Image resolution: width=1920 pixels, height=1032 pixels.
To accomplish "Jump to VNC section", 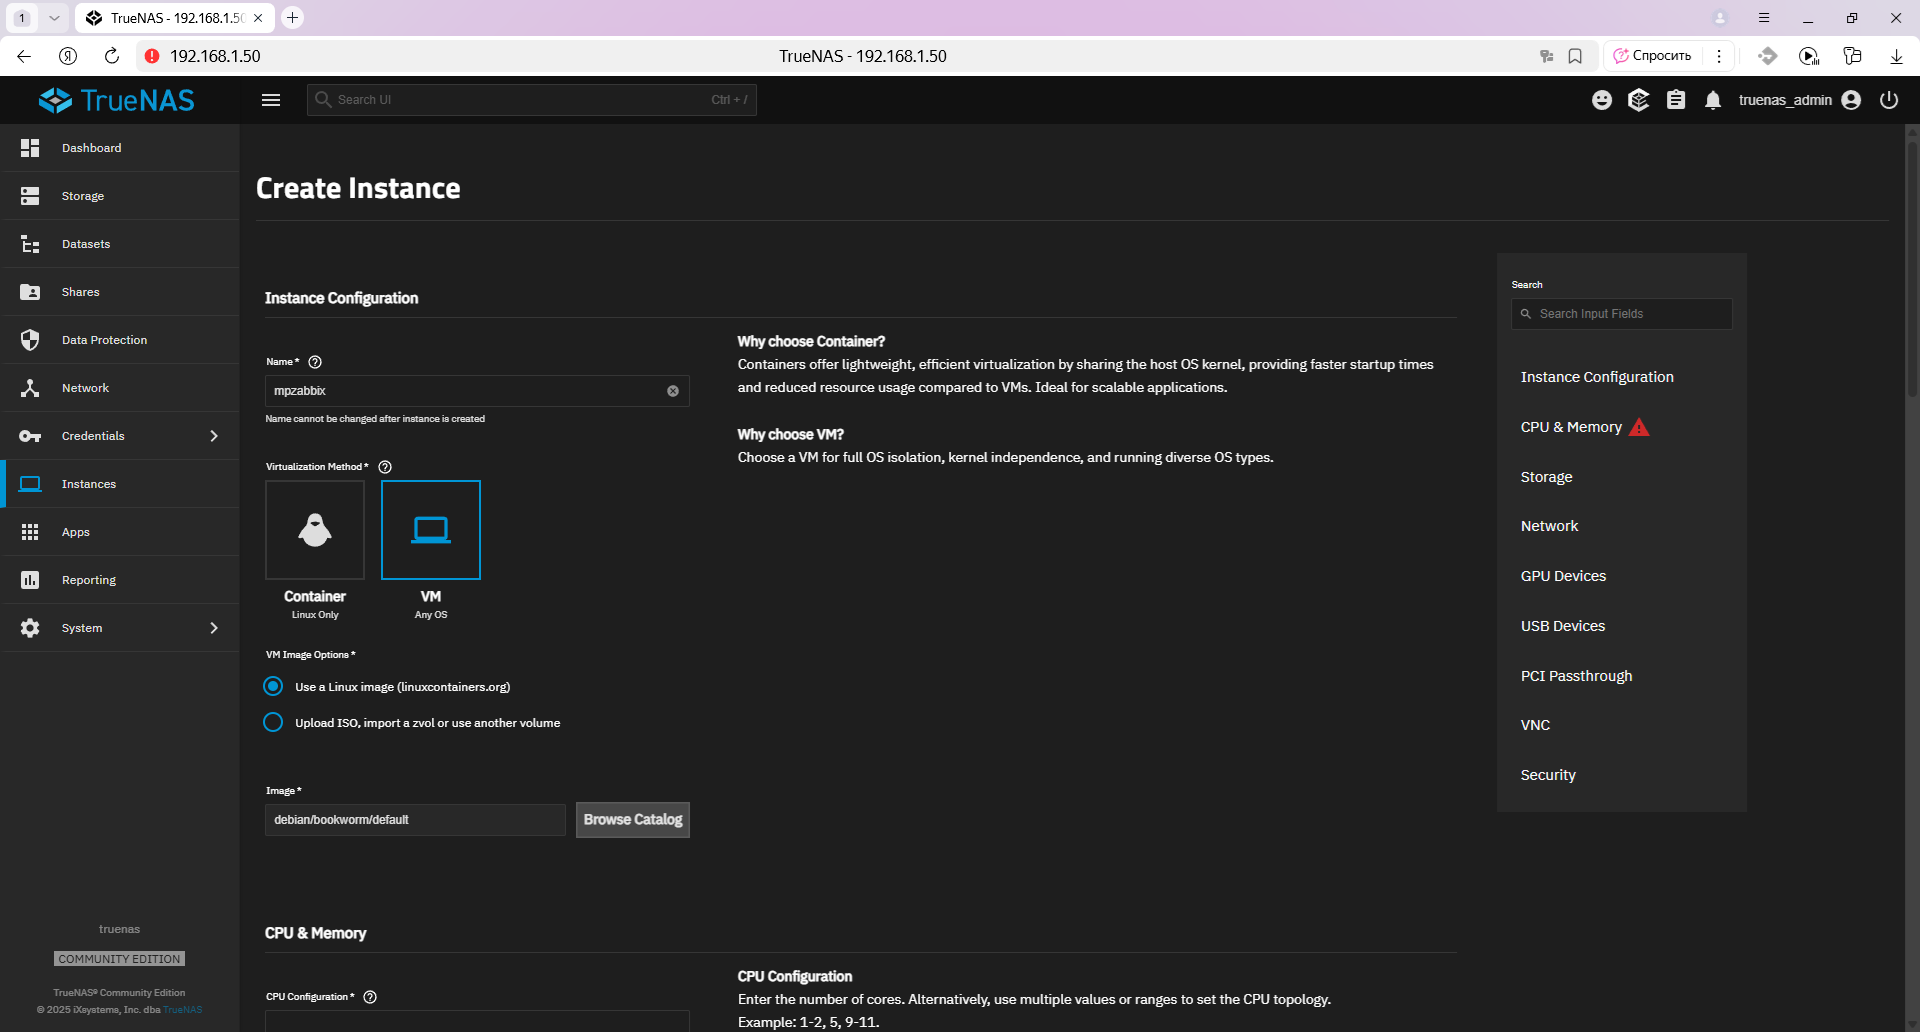I will [1535, 725].
